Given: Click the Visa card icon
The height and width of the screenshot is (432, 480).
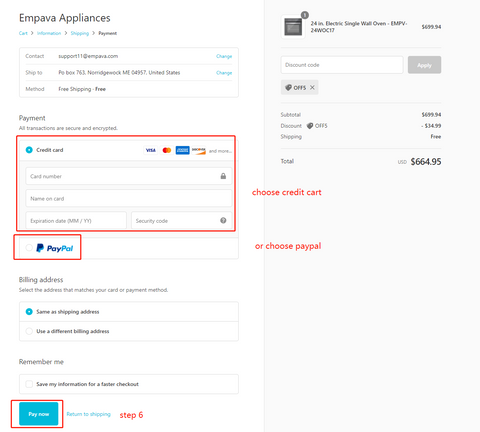Looking at the screenshot, I should point(151,150).
